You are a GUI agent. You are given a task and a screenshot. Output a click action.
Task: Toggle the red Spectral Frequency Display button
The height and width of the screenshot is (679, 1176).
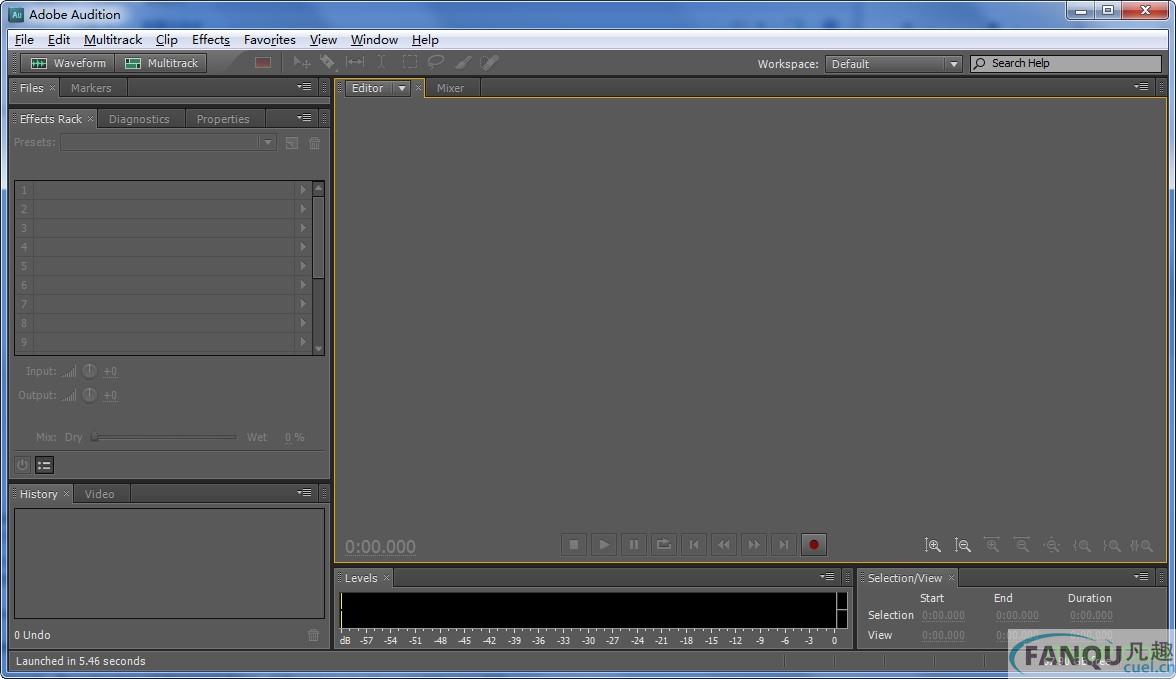click(262, 63)
